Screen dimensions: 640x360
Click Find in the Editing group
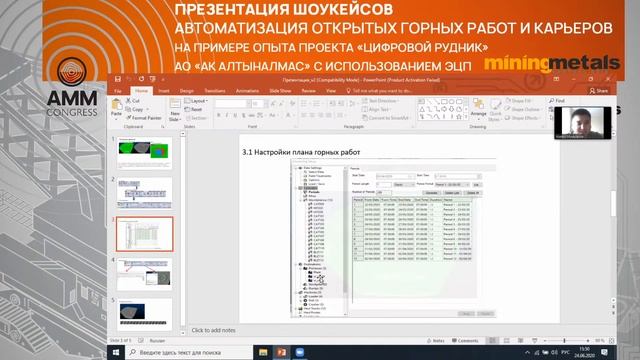[557, 100]
